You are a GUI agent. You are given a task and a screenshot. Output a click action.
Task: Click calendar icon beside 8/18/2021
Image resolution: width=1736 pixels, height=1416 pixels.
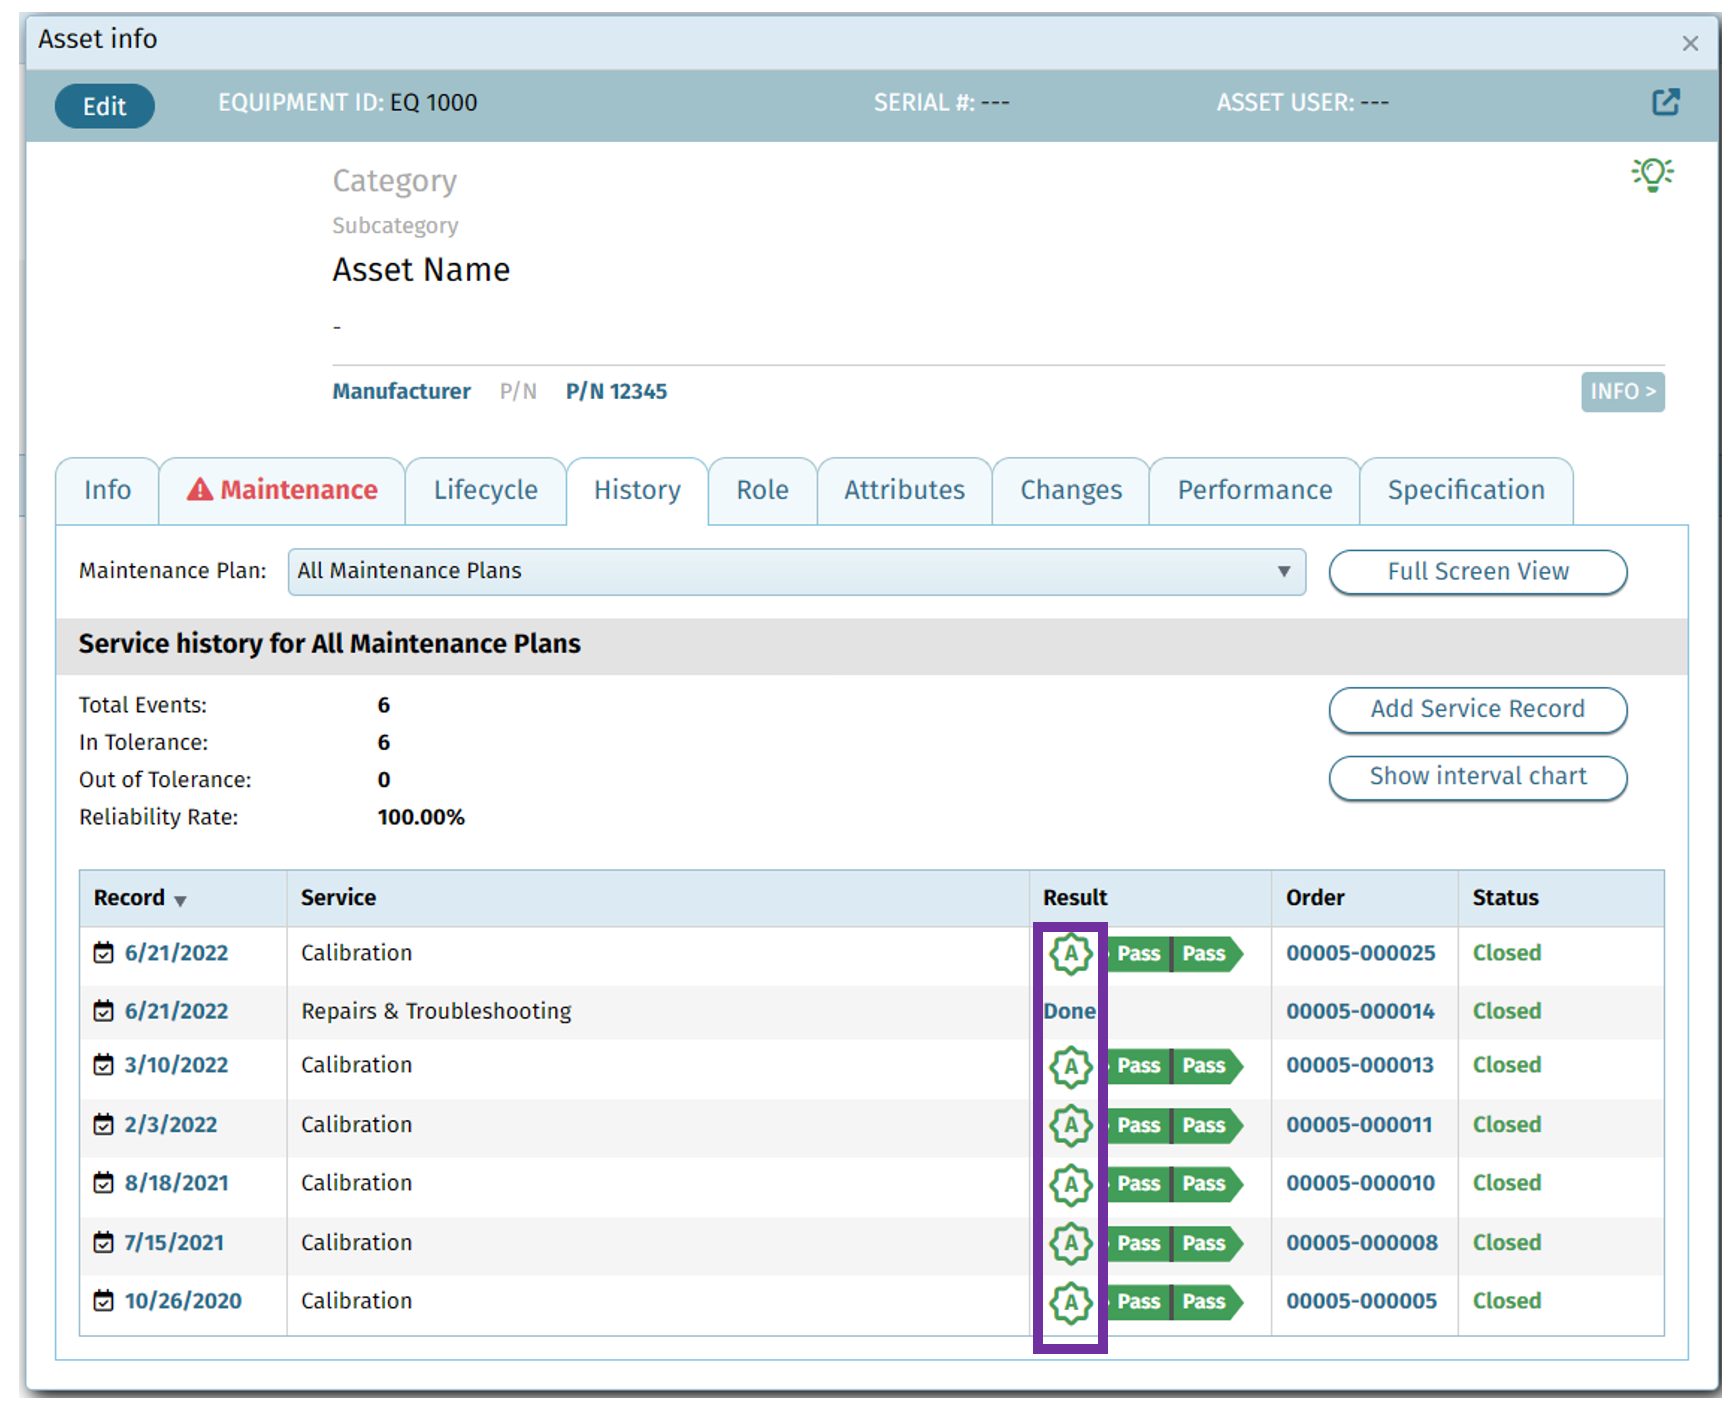click(x=104, y=1183)
